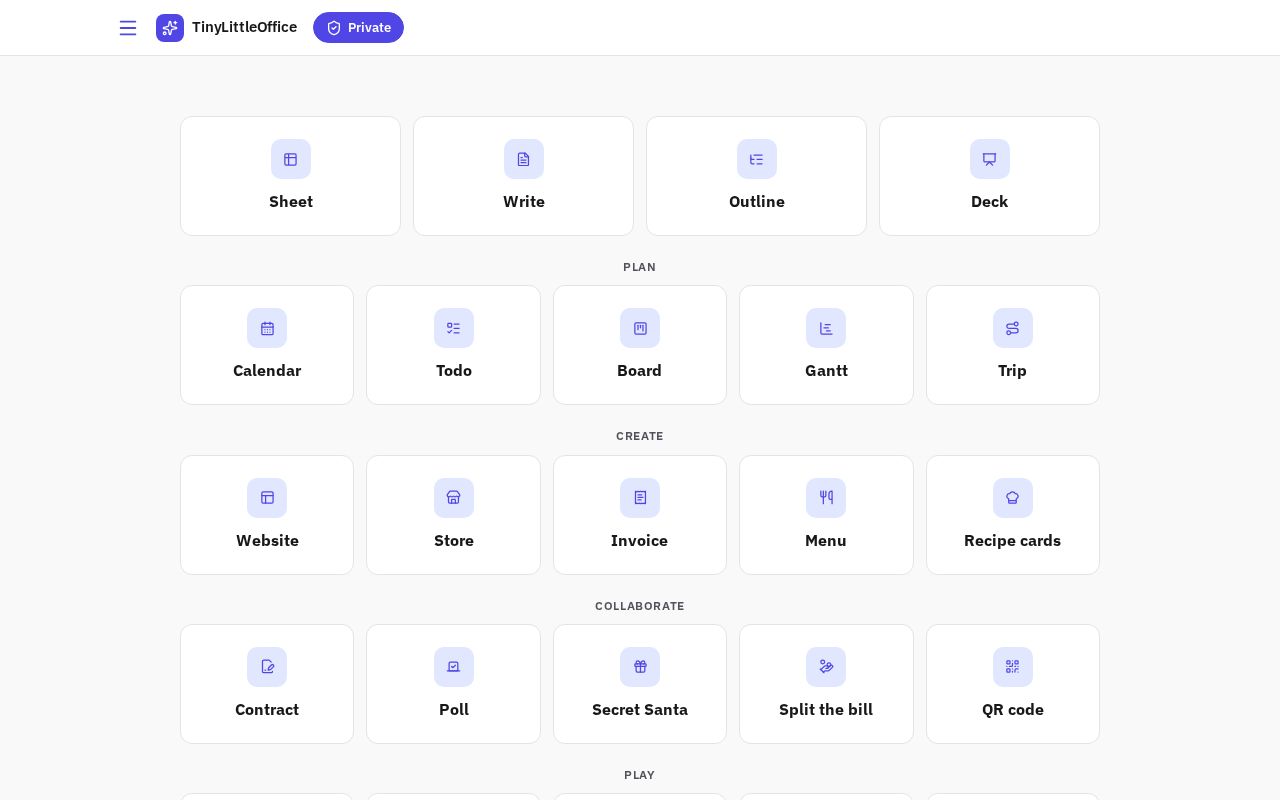This screenshot has height=800, width=1280.
Task: Click the Gantt label text
Action: click(x=826, y=371)
